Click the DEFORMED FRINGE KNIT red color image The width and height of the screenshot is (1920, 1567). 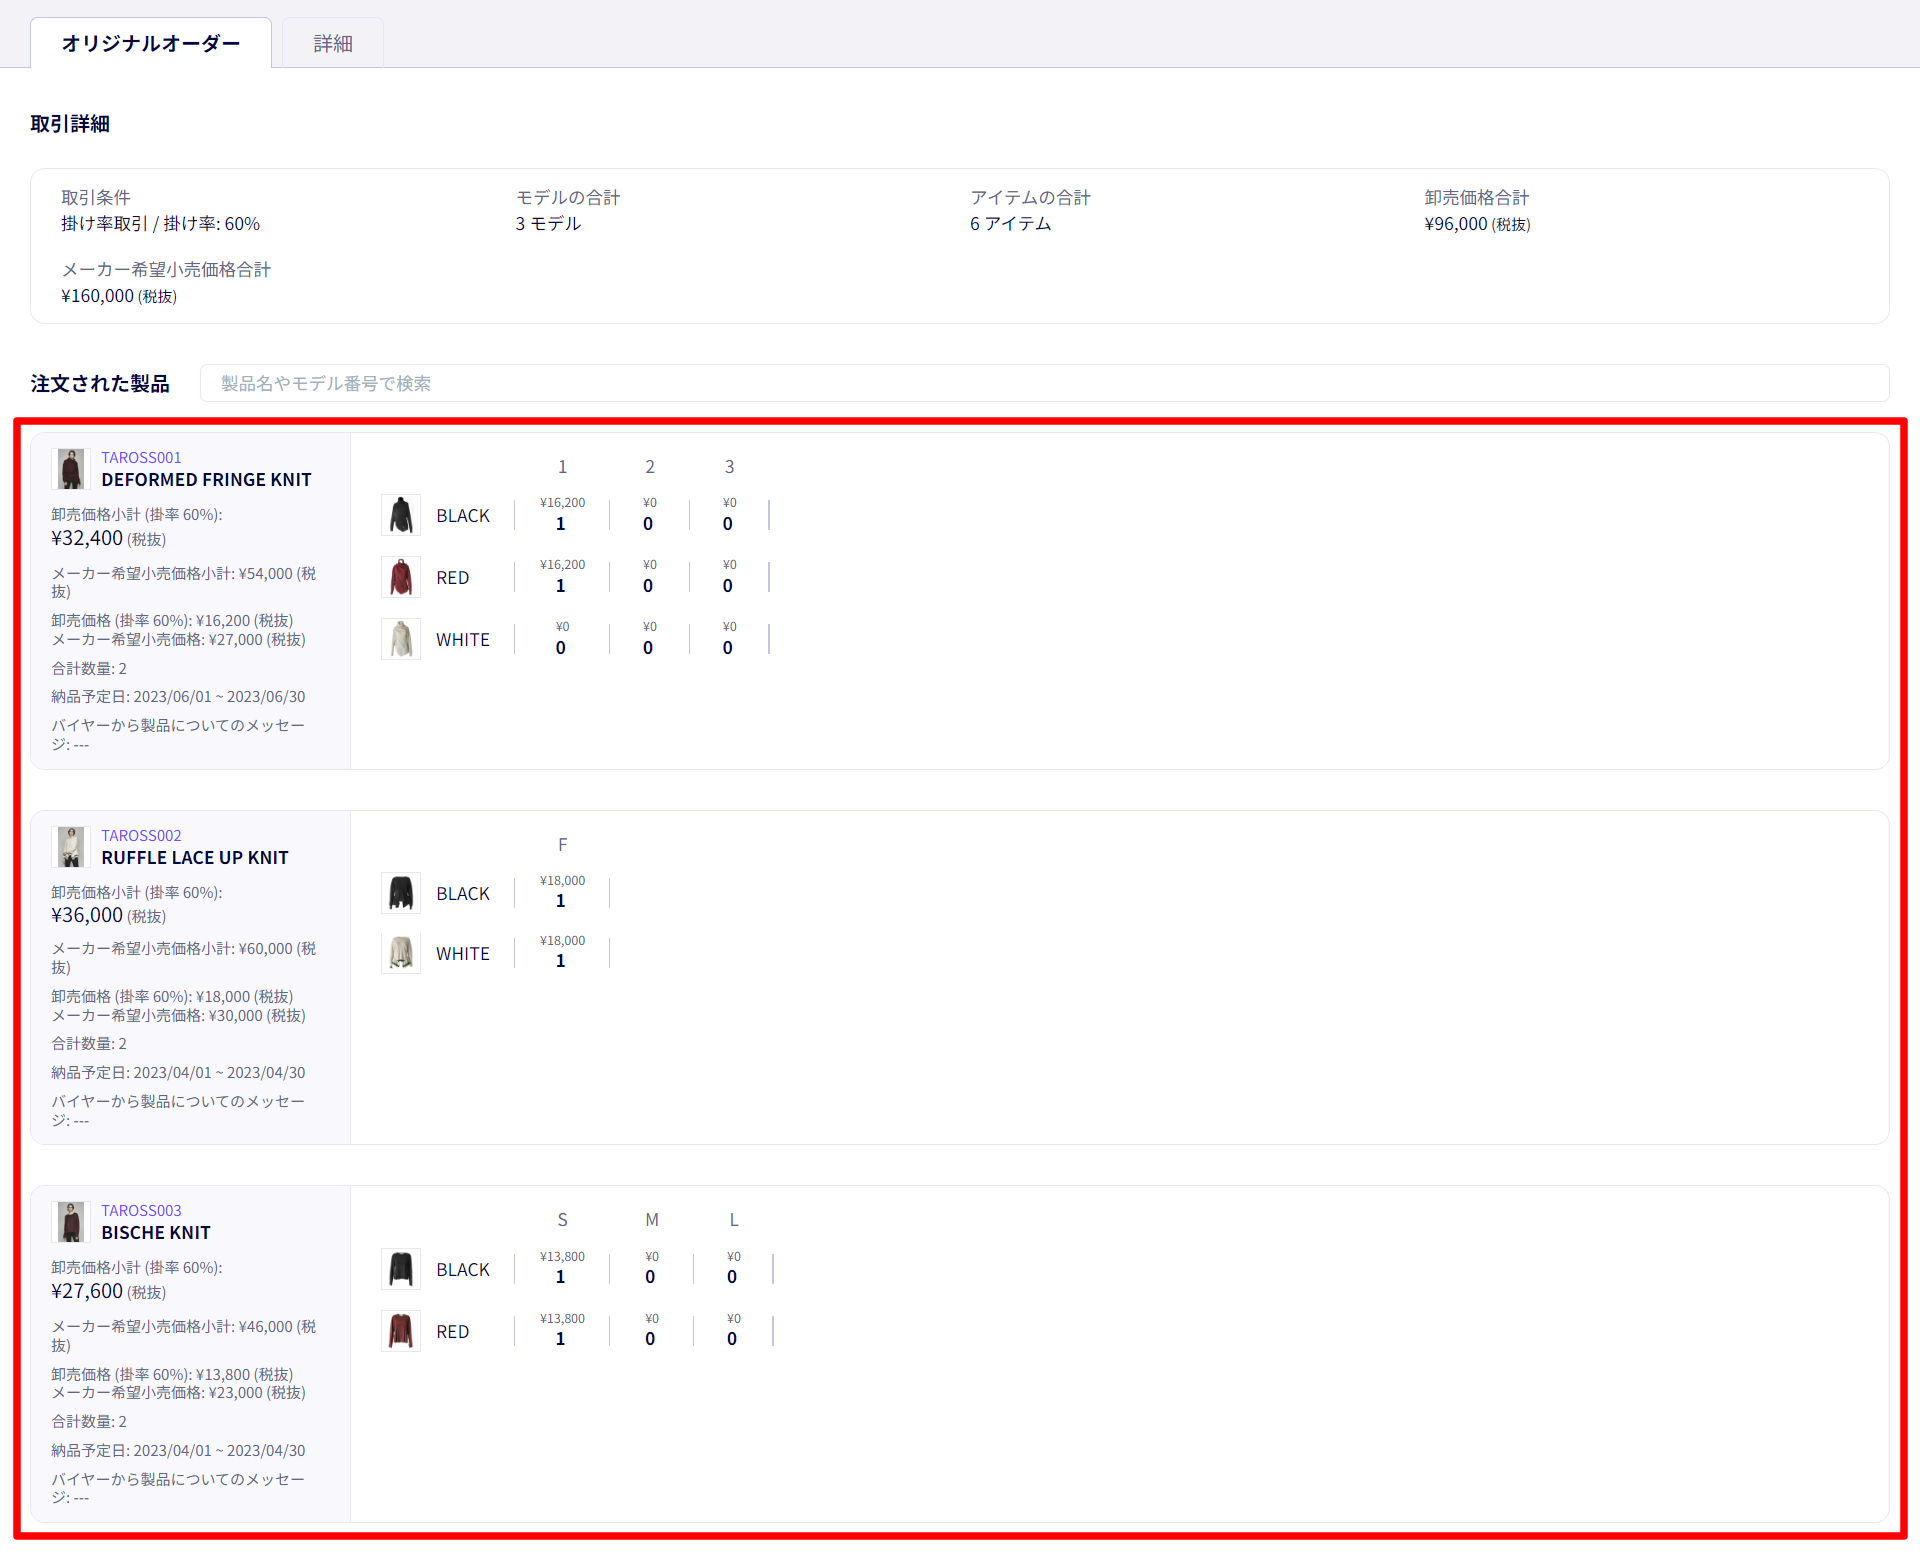pyautogui.click(x=401, y=577)
